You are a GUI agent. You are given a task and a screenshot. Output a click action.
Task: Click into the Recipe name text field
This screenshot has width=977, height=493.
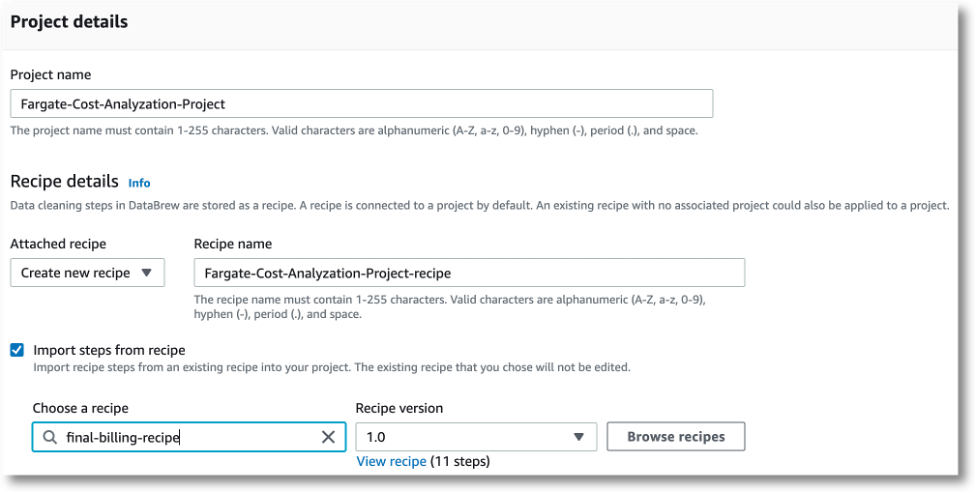[x=469, y=272]
